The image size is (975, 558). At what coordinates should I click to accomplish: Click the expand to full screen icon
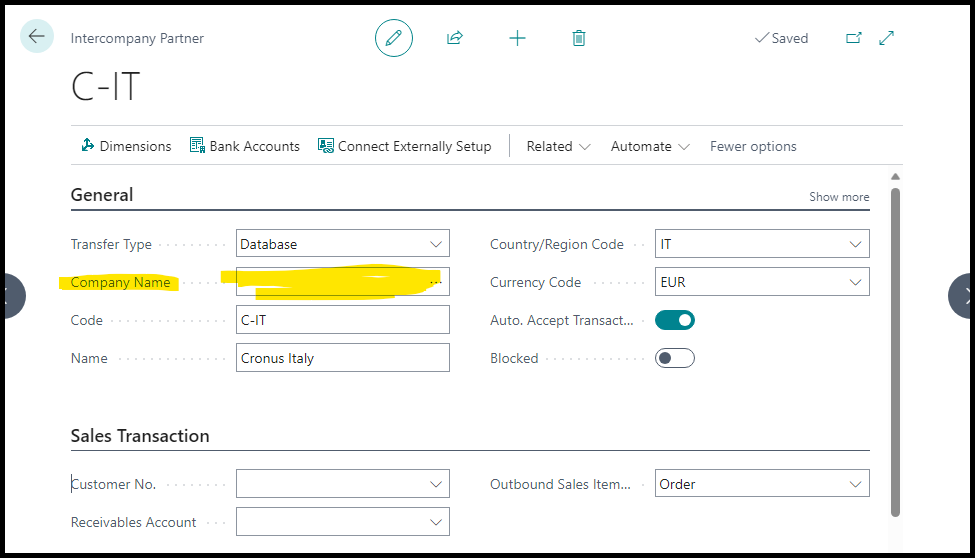pyautogui.click(x=886, y=38)
